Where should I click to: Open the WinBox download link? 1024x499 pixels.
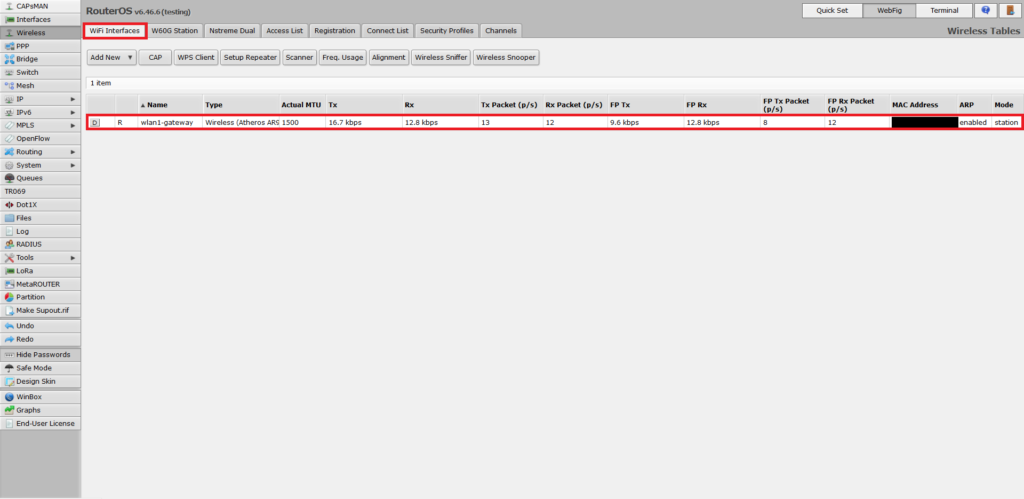pos(40,396)
